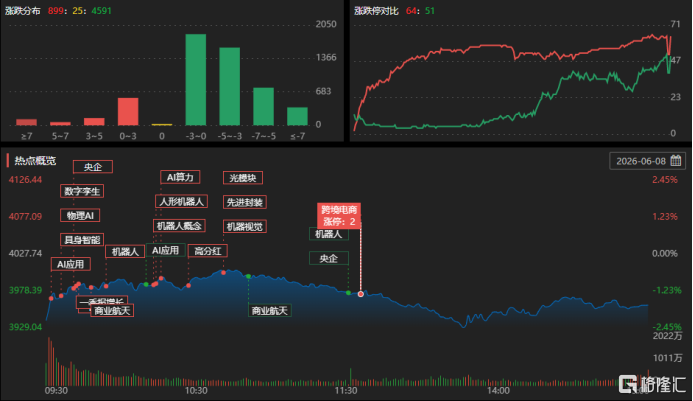The width and height of the screenshot is (693, 401).
Task: Click the 2.45% red axis label
Action: tap(665, 179)
